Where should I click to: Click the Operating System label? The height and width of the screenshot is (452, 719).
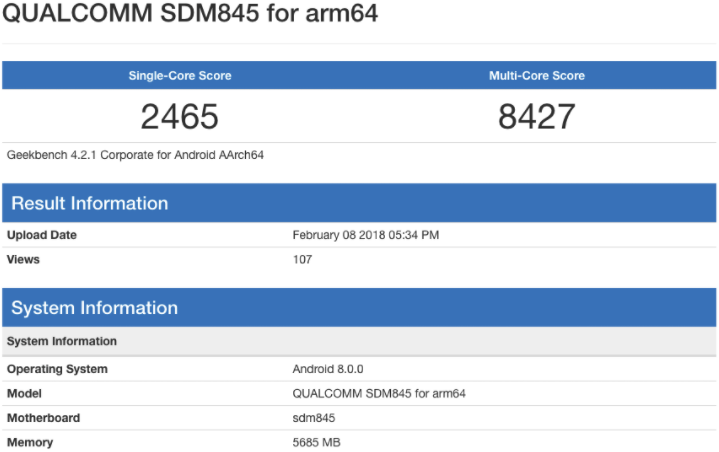pos(57,369)
